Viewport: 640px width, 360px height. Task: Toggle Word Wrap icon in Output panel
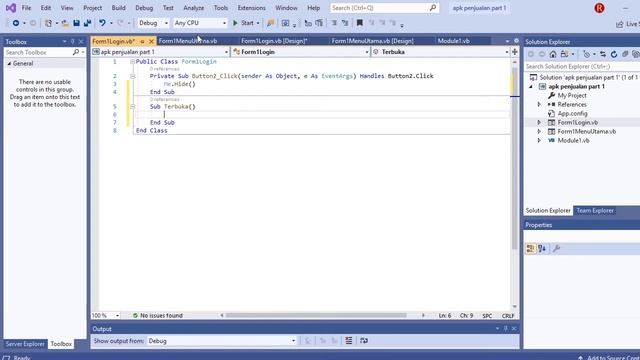(x=364, y=341)
